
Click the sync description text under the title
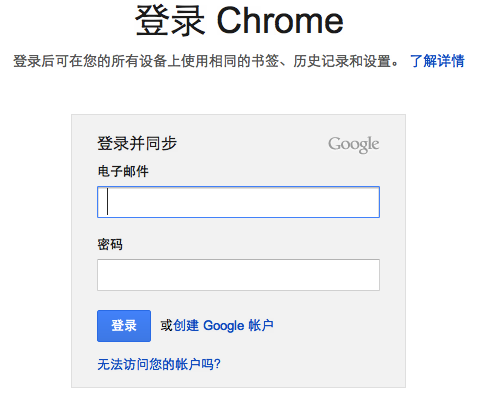[x=205, y=61]
